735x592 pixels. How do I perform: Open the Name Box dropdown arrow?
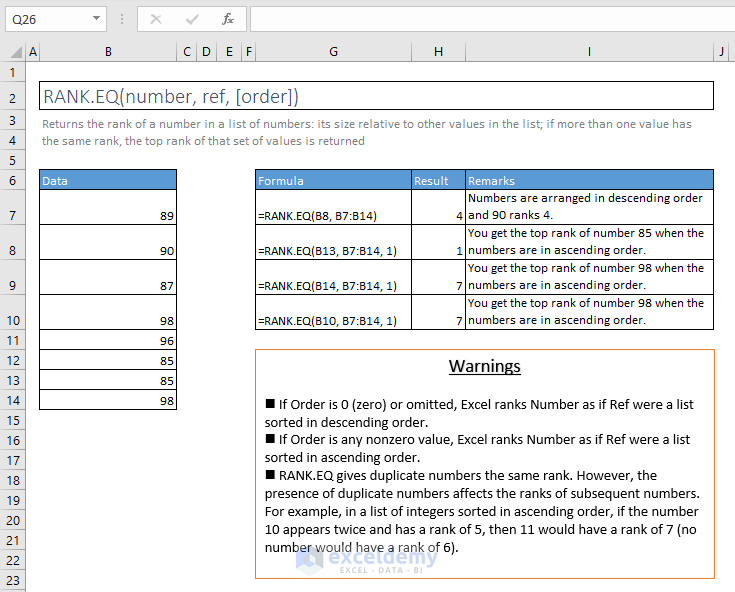point(96,19)
